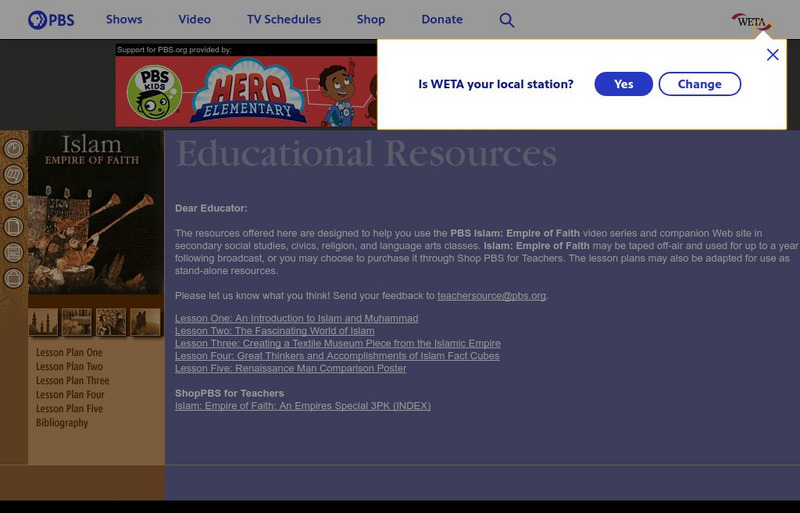The image size is (800, 513).
Task: Open the PBS home logo
Action: (51, 20)
